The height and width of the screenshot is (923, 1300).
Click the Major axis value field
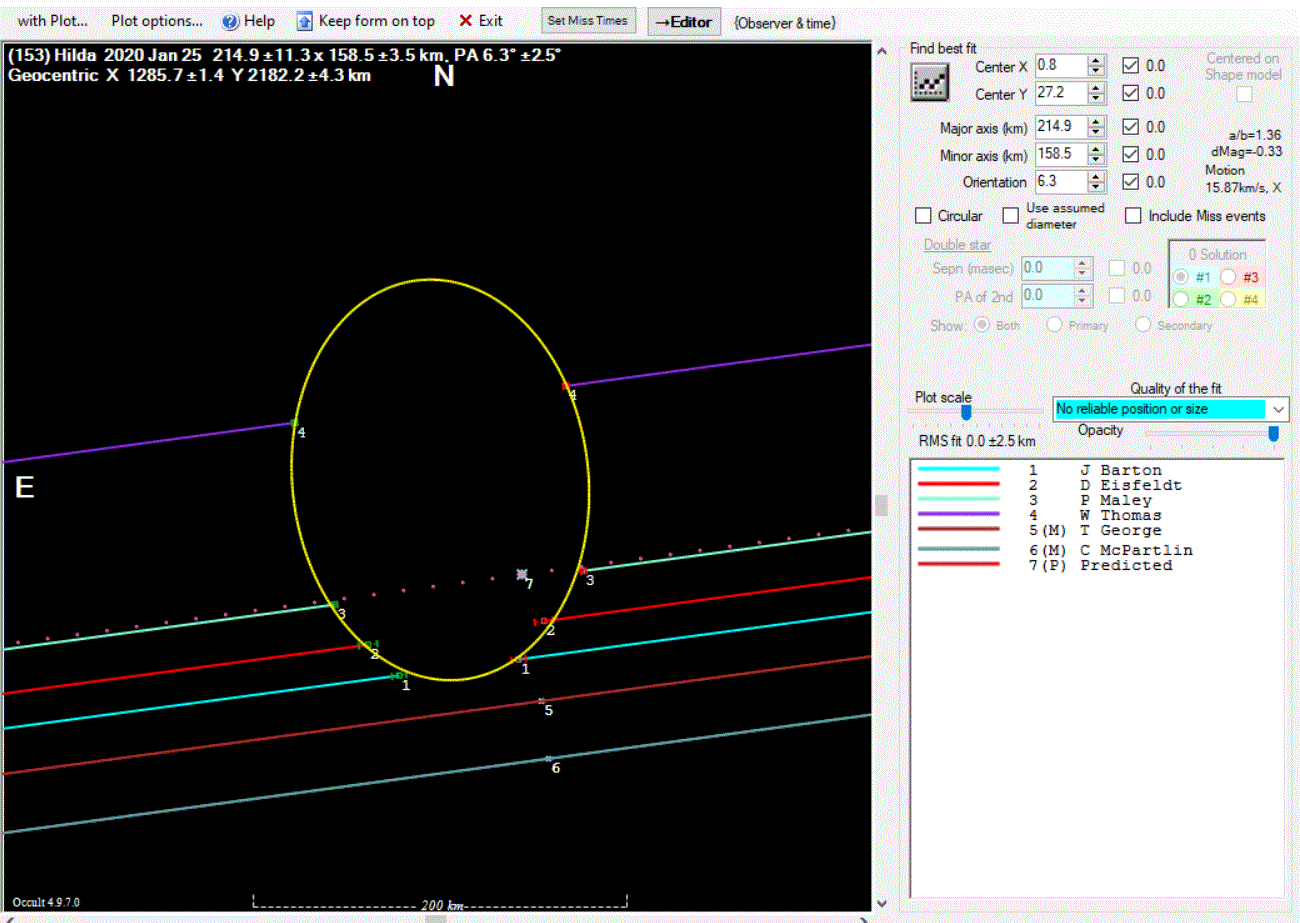(1062, 127)
